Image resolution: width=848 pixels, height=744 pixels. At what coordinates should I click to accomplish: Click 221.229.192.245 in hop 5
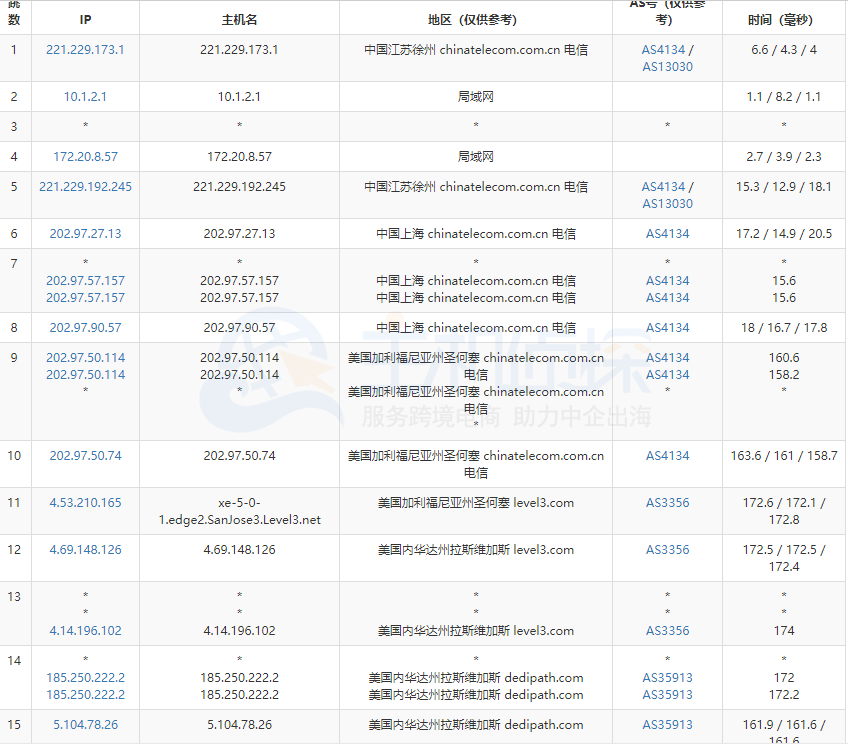coord(85,186)
